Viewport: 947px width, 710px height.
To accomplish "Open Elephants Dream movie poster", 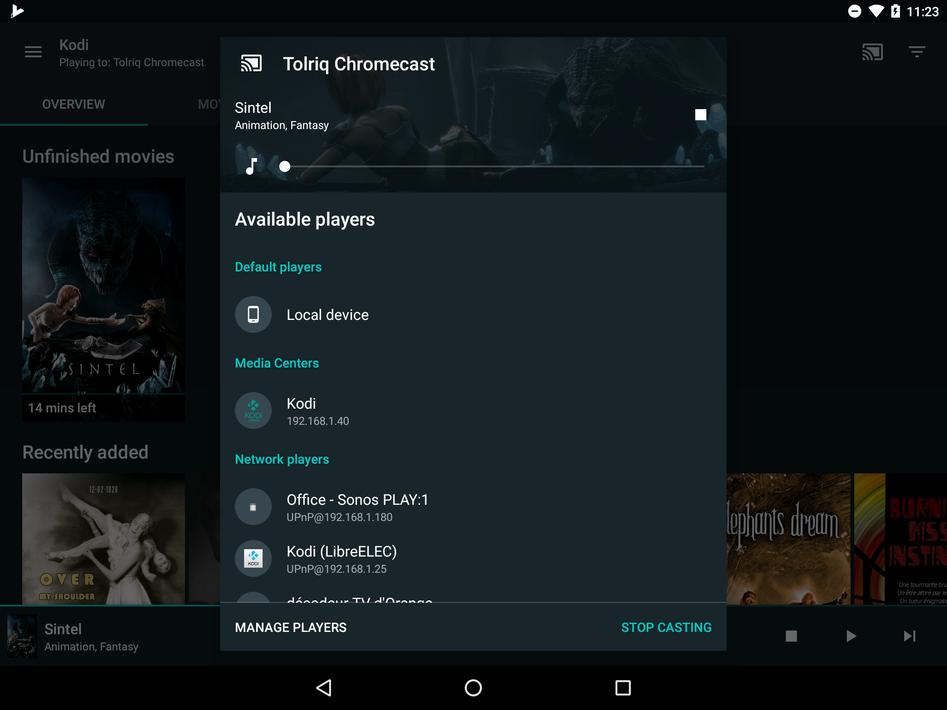I will (788, 539).
